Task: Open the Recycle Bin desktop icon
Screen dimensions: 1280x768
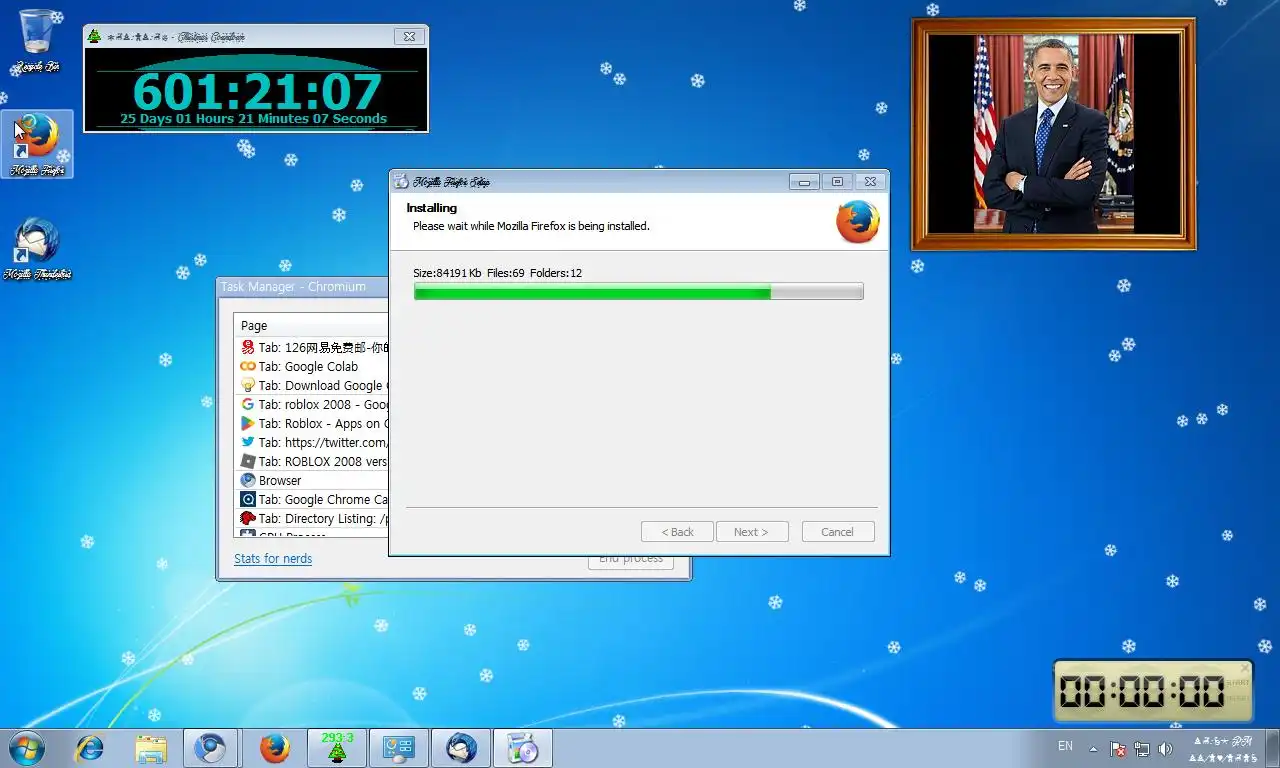Action: click(x=37, y=40)
